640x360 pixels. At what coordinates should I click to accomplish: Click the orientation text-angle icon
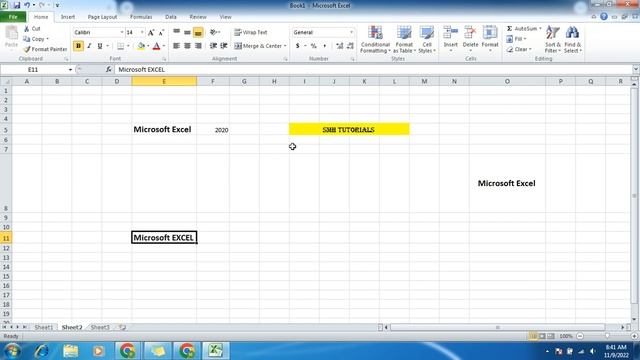(214, 32)
